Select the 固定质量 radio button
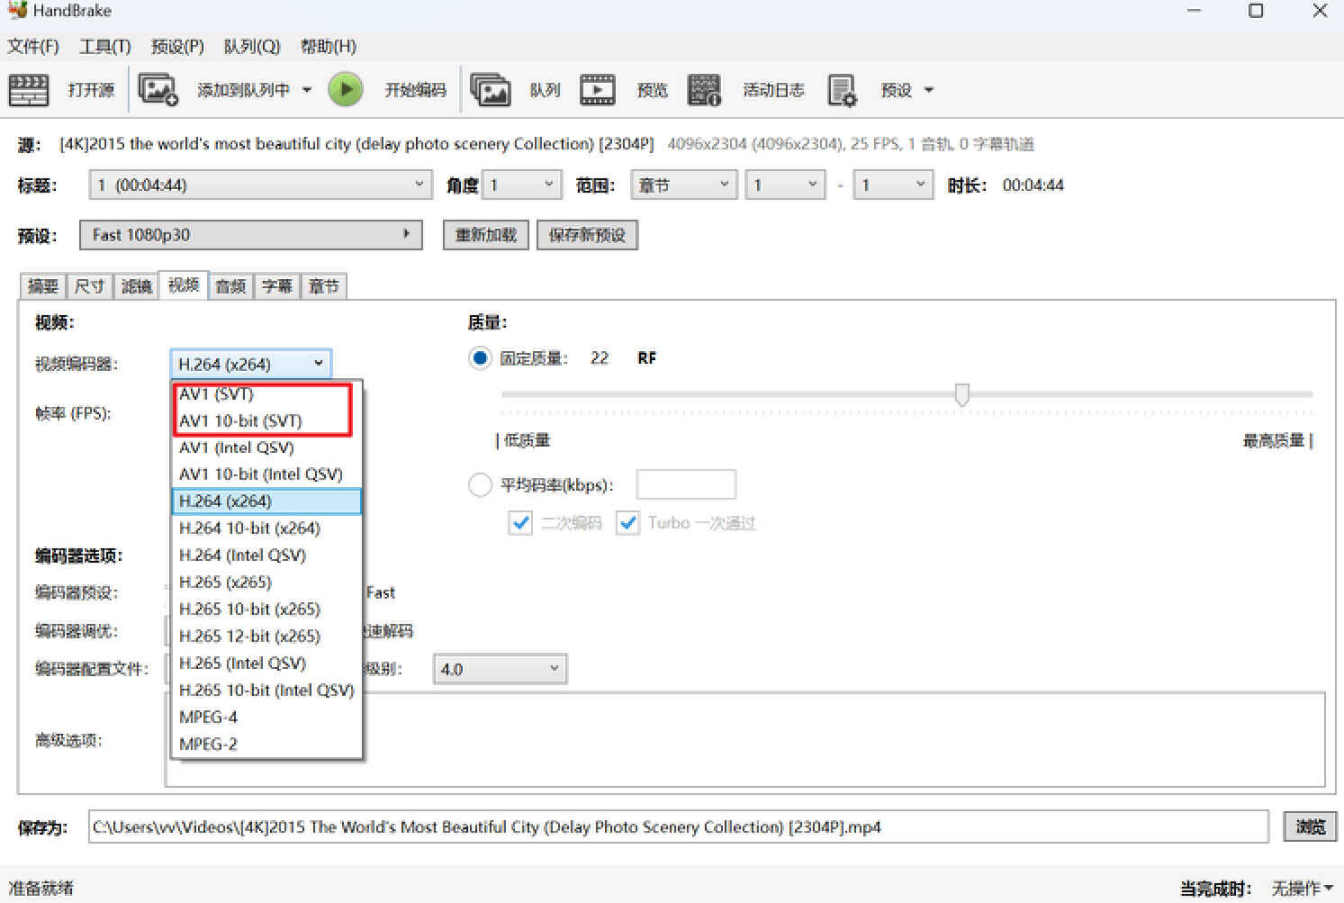The image size is (1344, 903). click(x=480, y=358)
